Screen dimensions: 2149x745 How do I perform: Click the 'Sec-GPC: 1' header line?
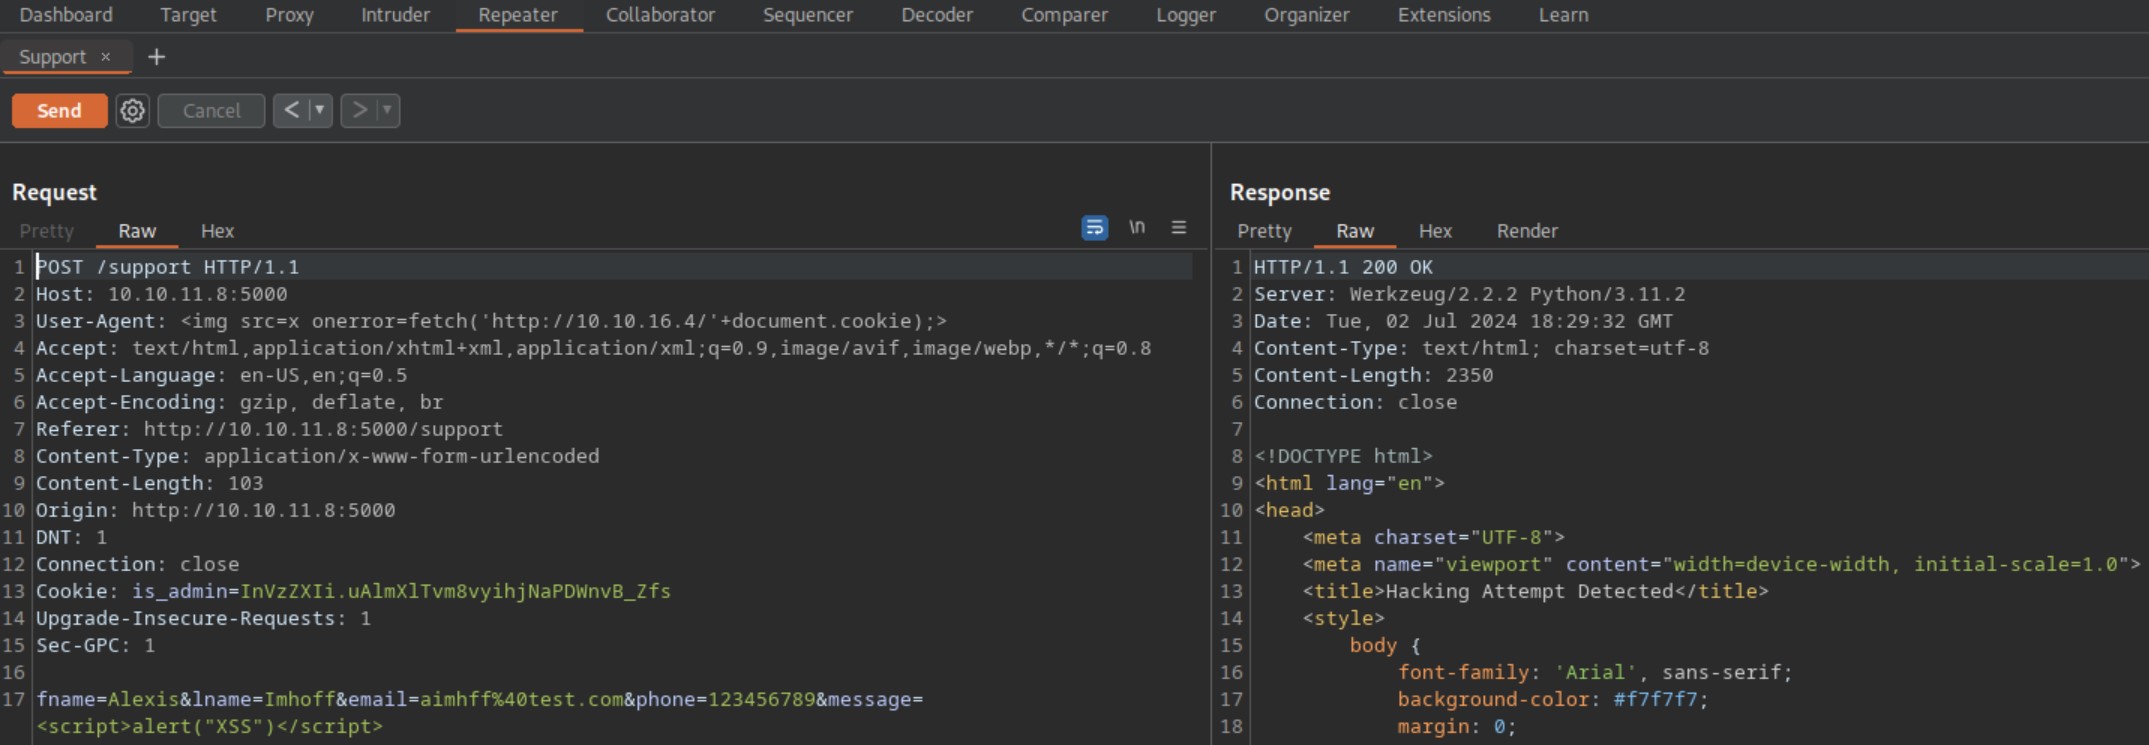95,645
